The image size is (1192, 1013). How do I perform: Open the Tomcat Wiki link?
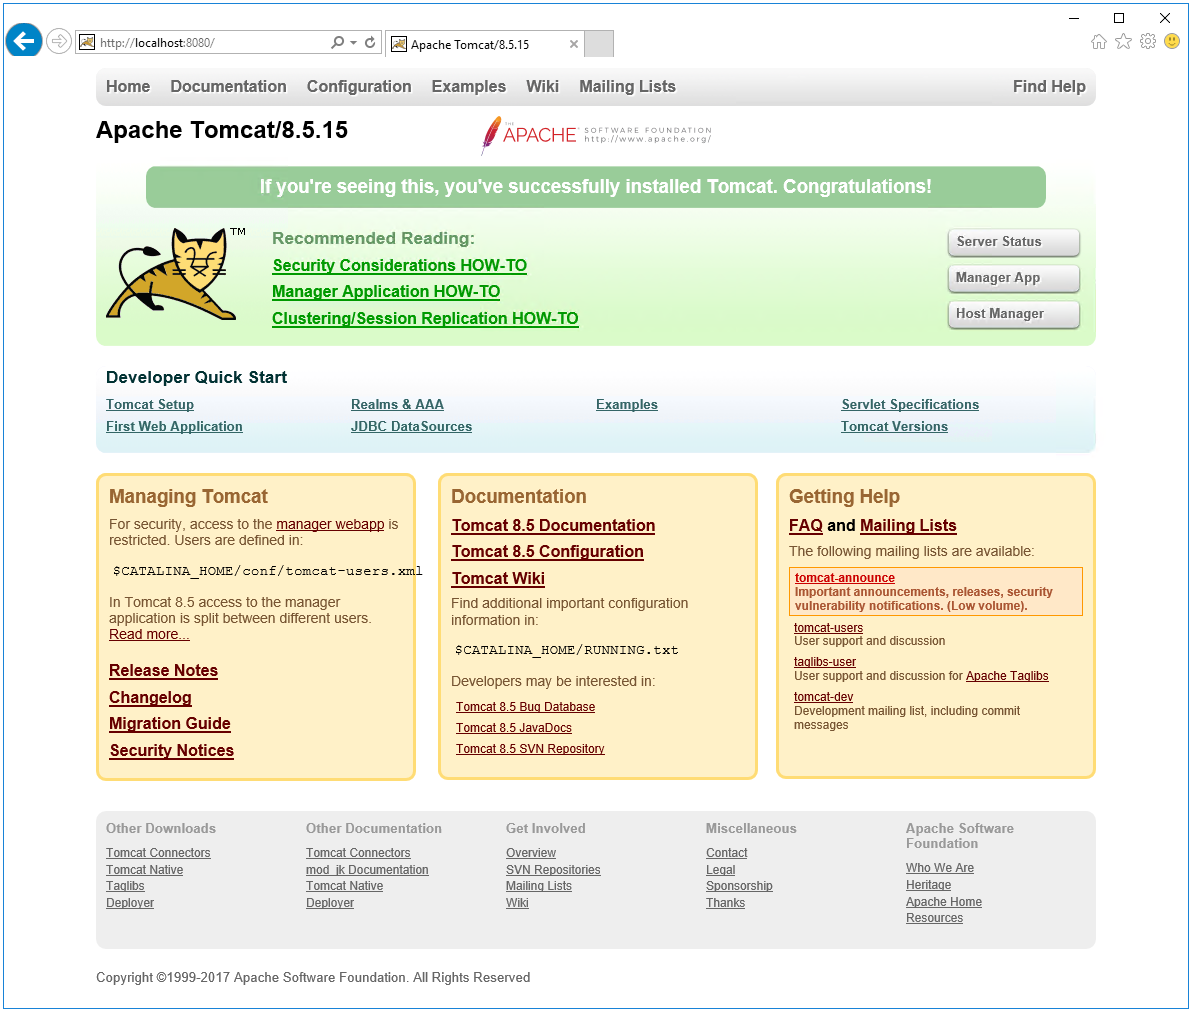click(x=498, y=579)
